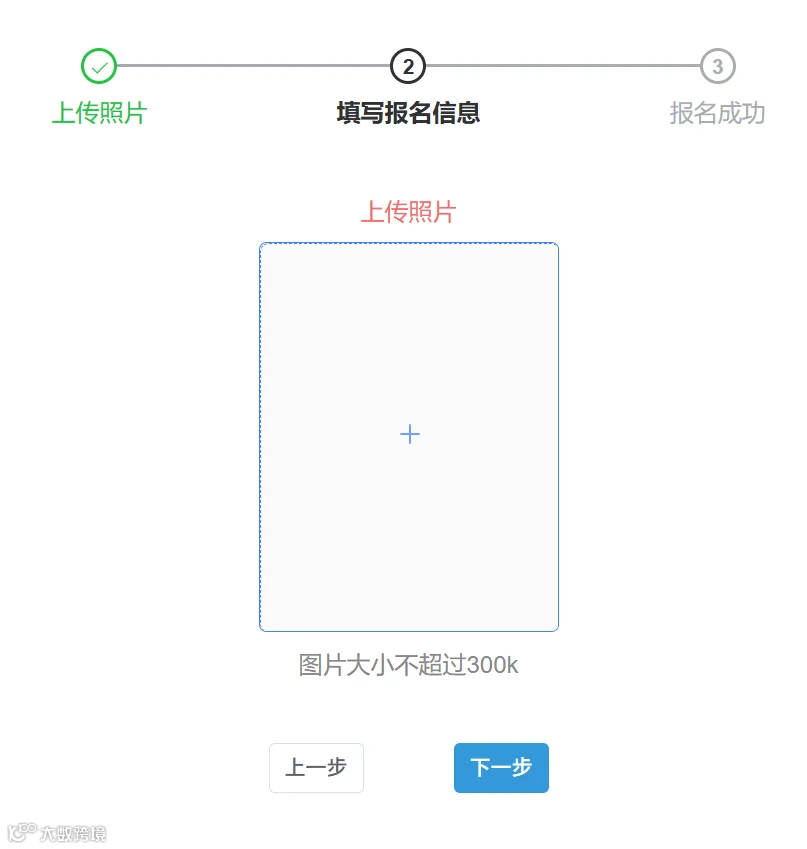Add a photo using the plus sign
Image resolution: width=807 pixels, height=849 pixels.
click(409, 434)
